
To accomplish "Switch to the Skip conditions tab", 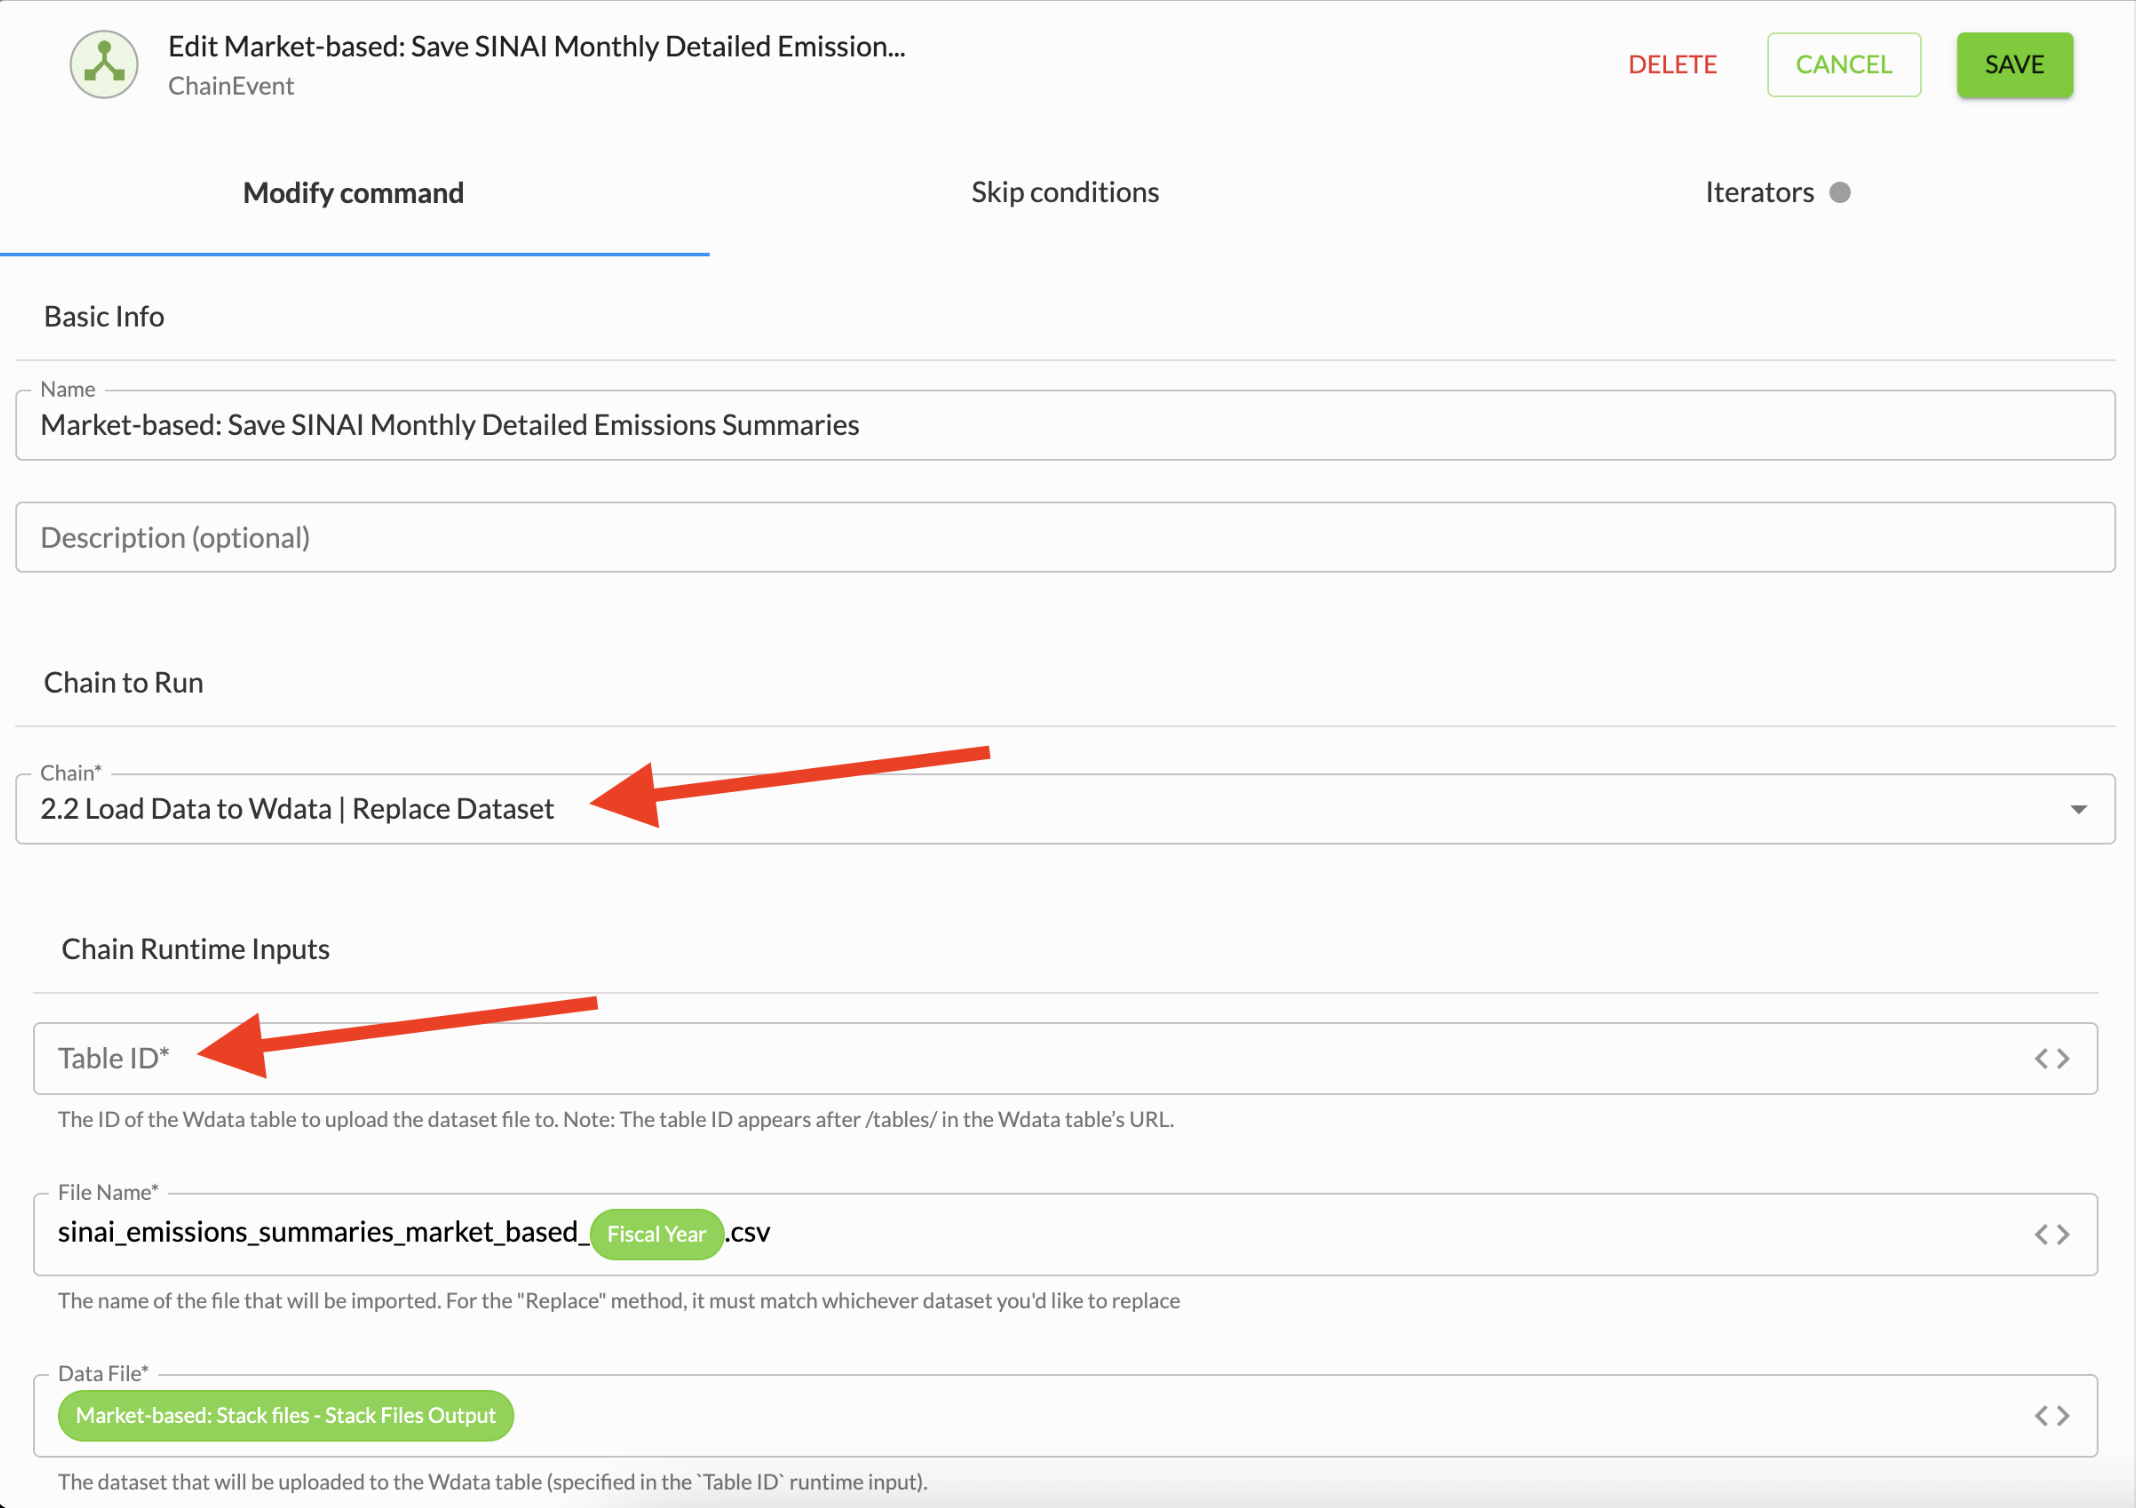I will 1064,192.
